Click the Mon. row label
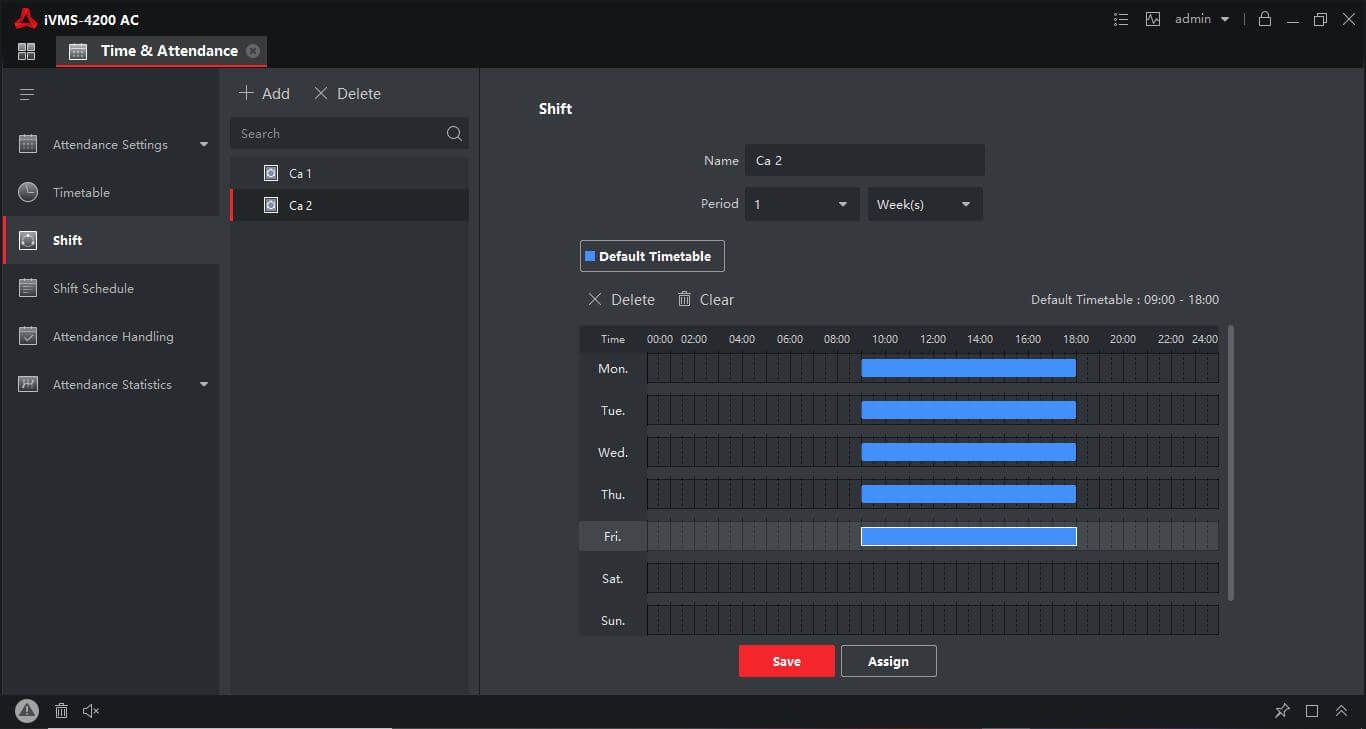Viewport: 1366px width, 729px height. pos(613,368)
